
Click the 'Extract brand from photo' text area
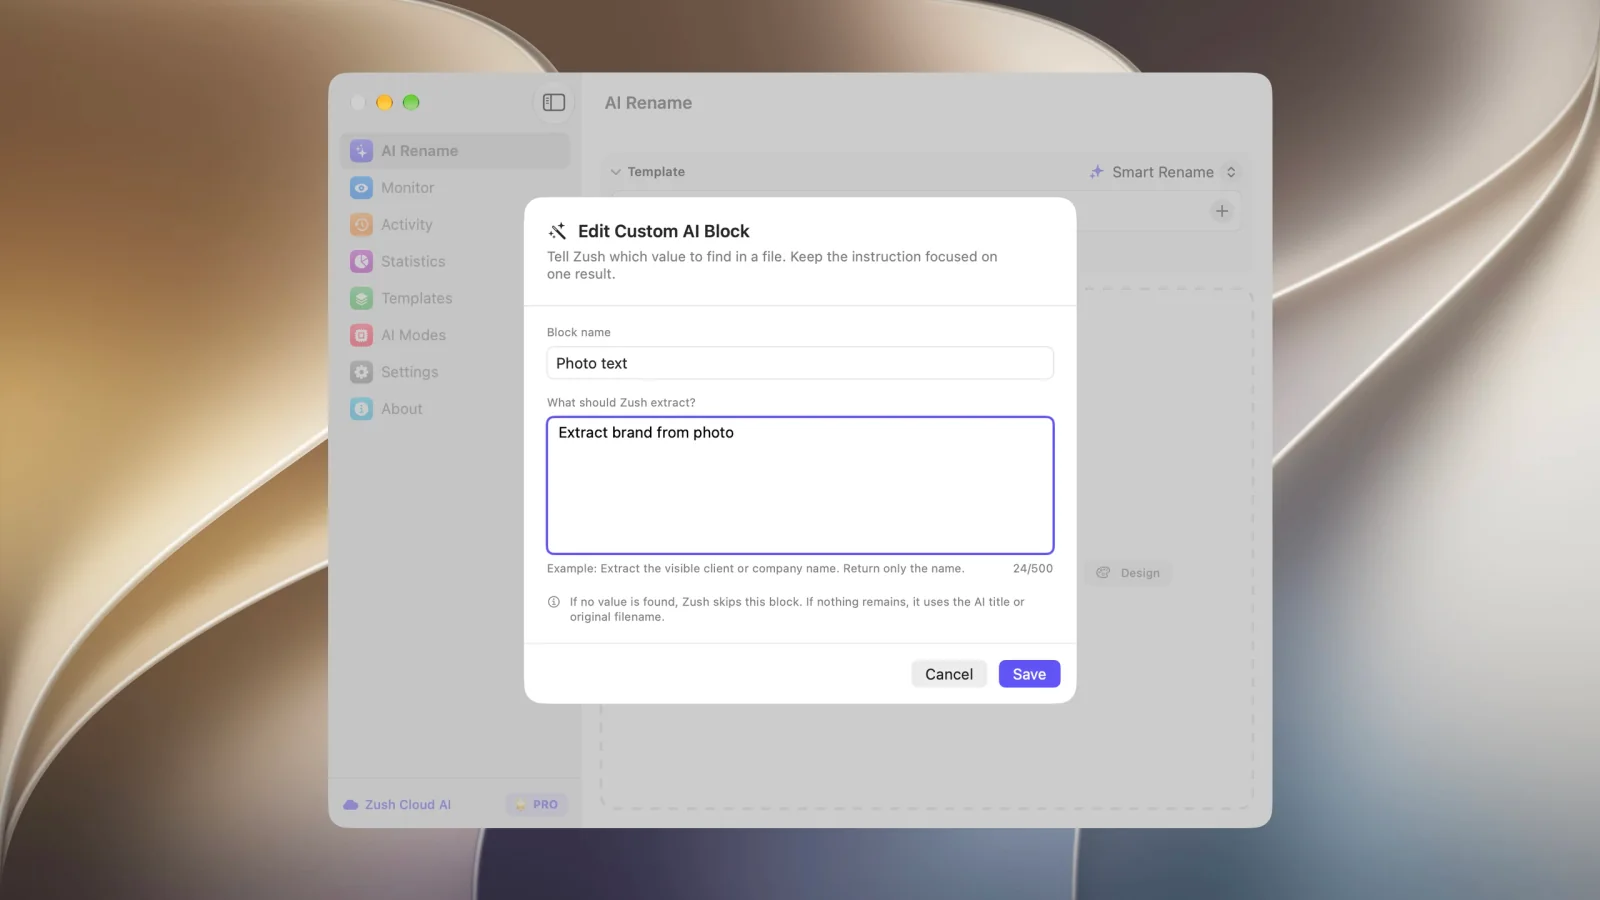coord(800,485)
